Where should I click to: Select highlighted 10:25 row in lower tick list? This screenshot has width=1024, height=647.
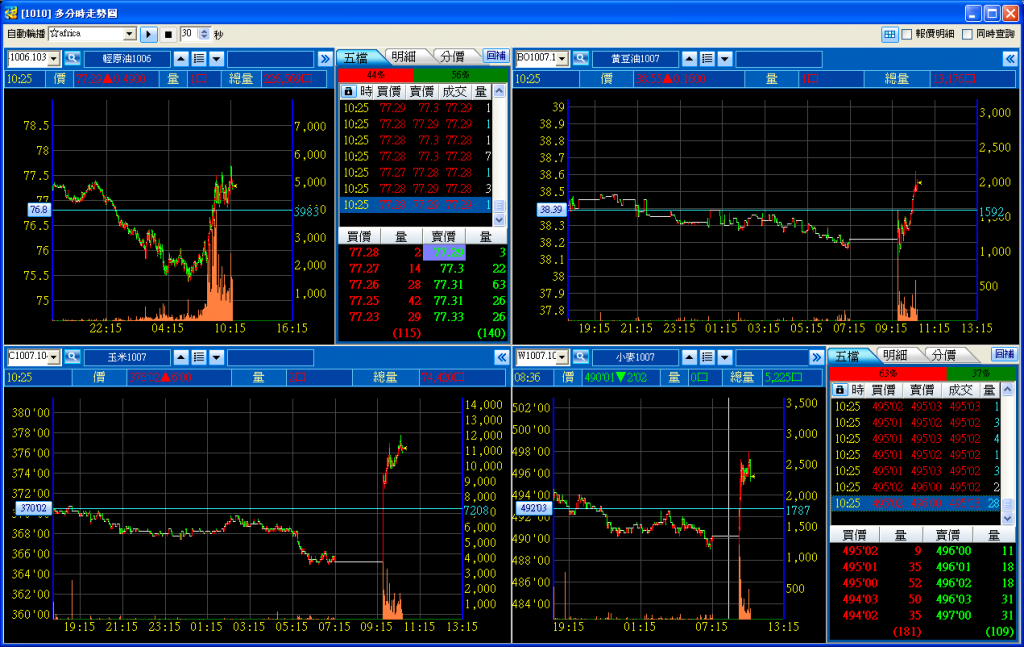pos(916,503)
